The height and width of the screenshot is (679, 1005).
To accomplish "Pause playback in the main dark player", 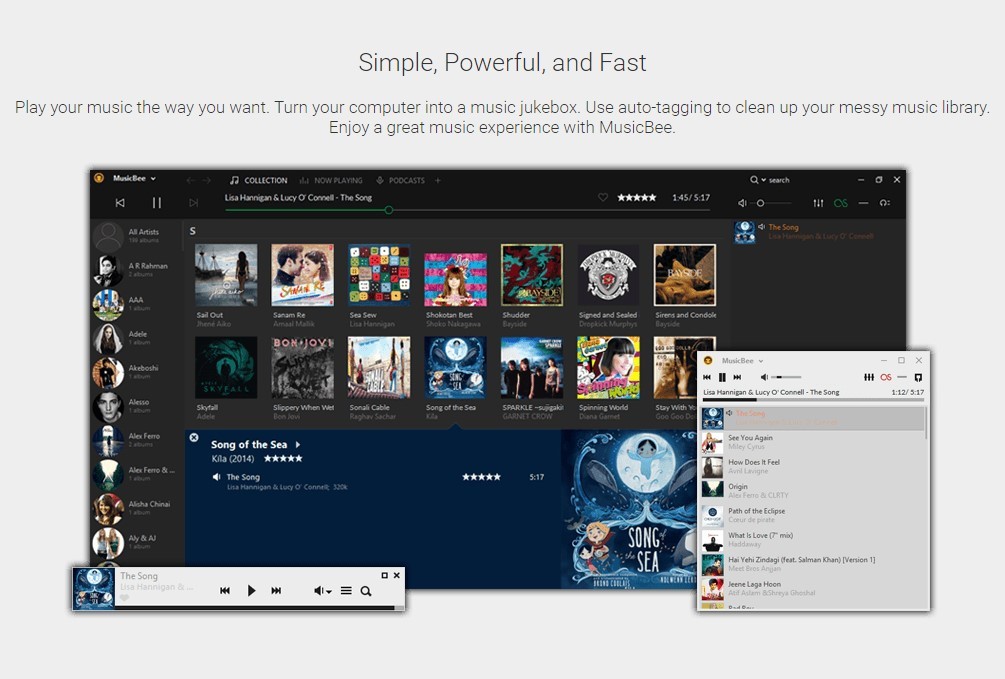I will pos(156,203).
